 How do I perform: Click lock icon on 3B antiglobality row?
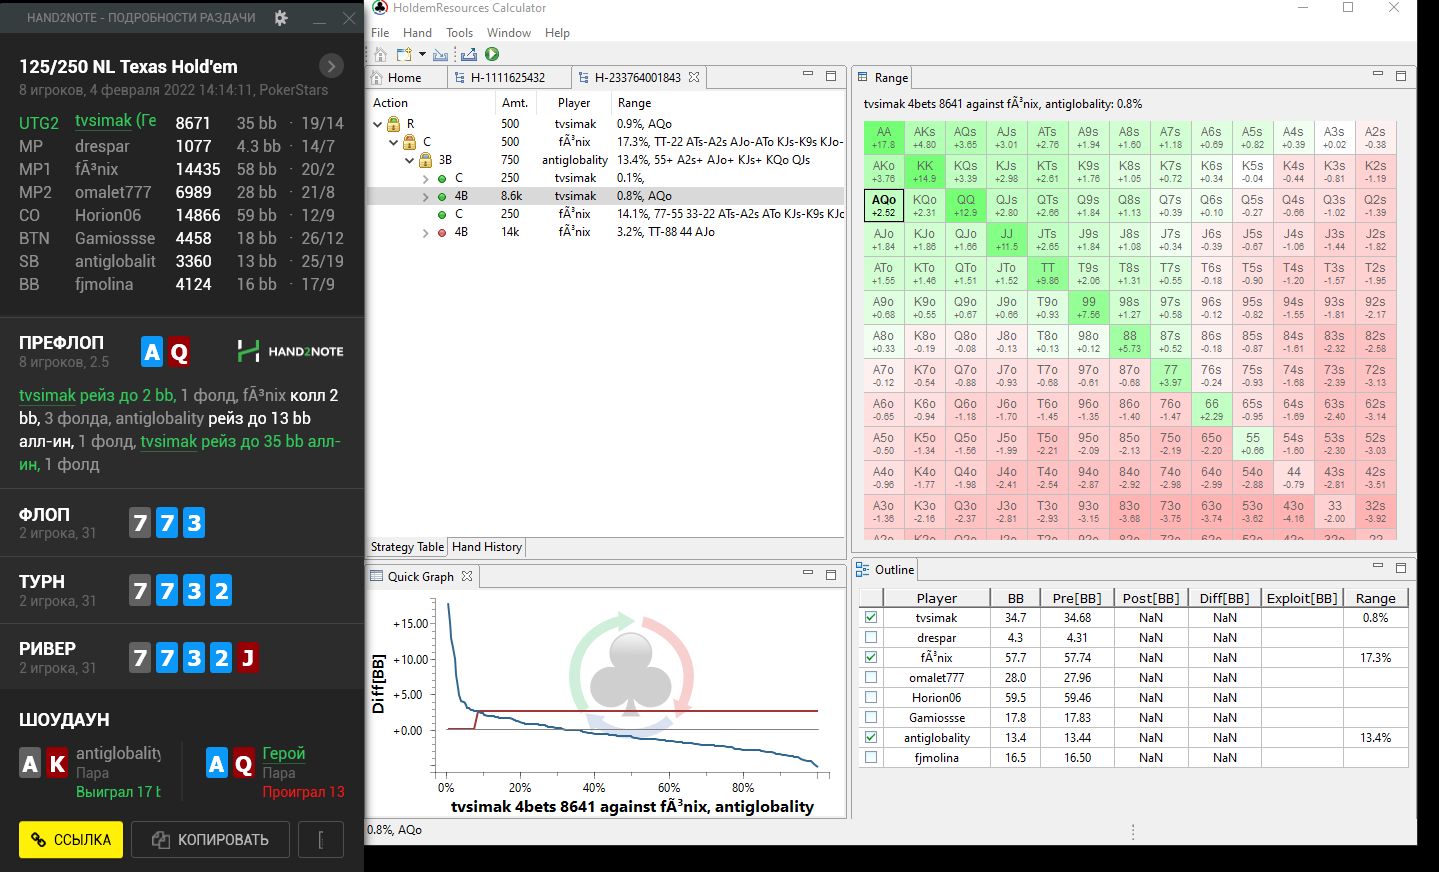[426, 160]
